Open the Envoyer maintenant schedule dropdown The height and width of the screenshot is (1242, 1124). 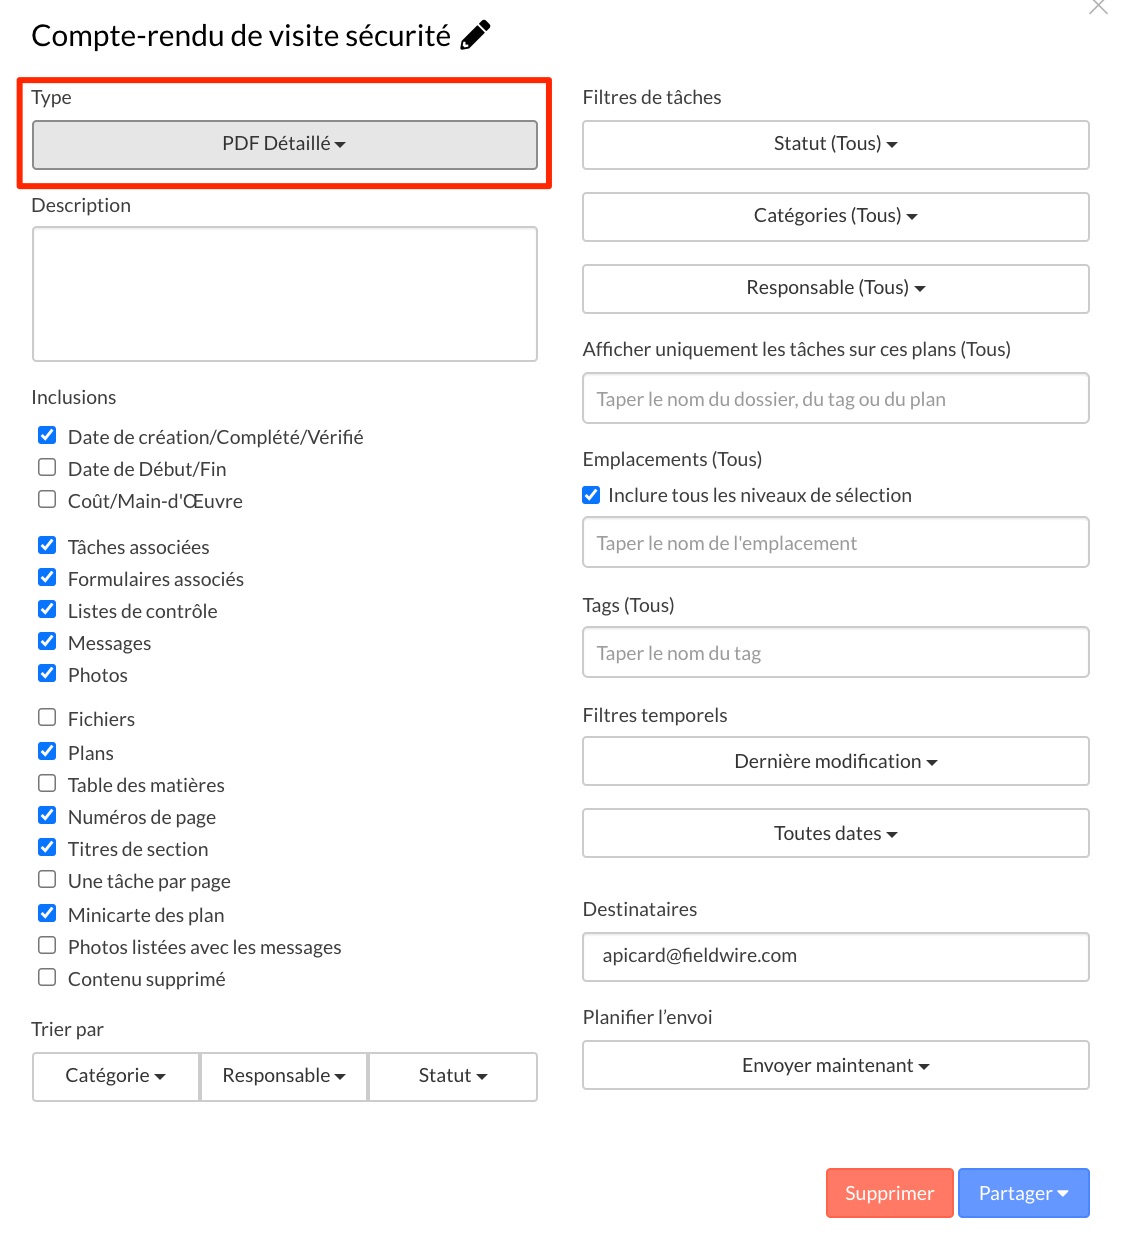835,1066
